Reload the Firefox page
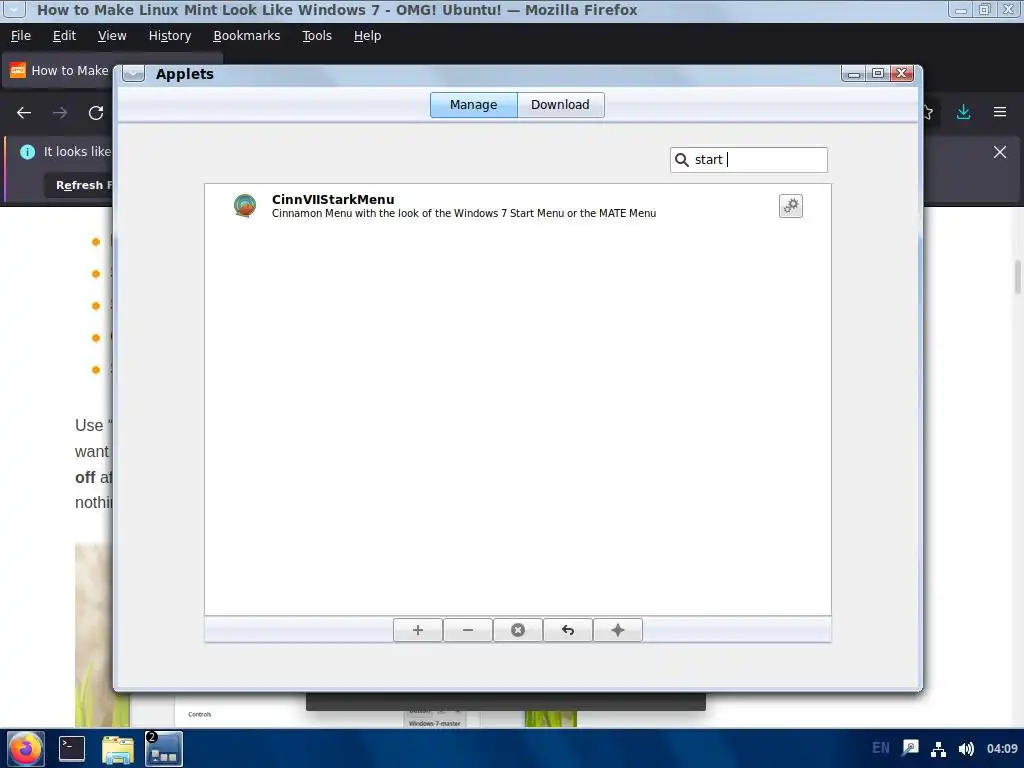Image resolution: width=1024 pixels, height=768 pixels. click(96, 113)
